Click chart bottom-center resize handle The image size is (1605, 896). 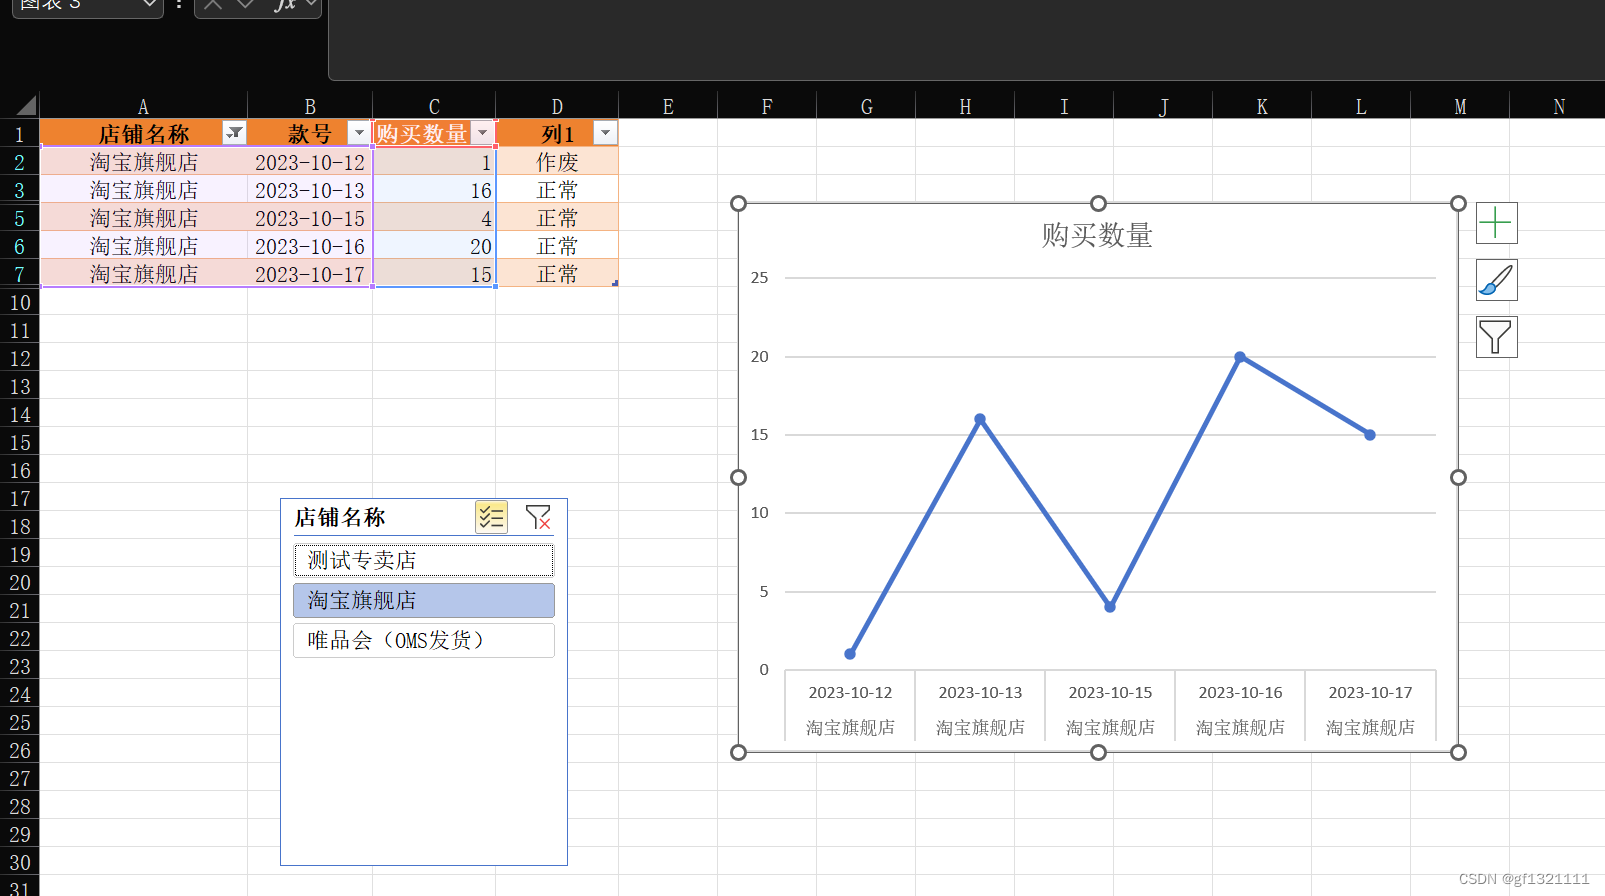[x=1098, y=752]
